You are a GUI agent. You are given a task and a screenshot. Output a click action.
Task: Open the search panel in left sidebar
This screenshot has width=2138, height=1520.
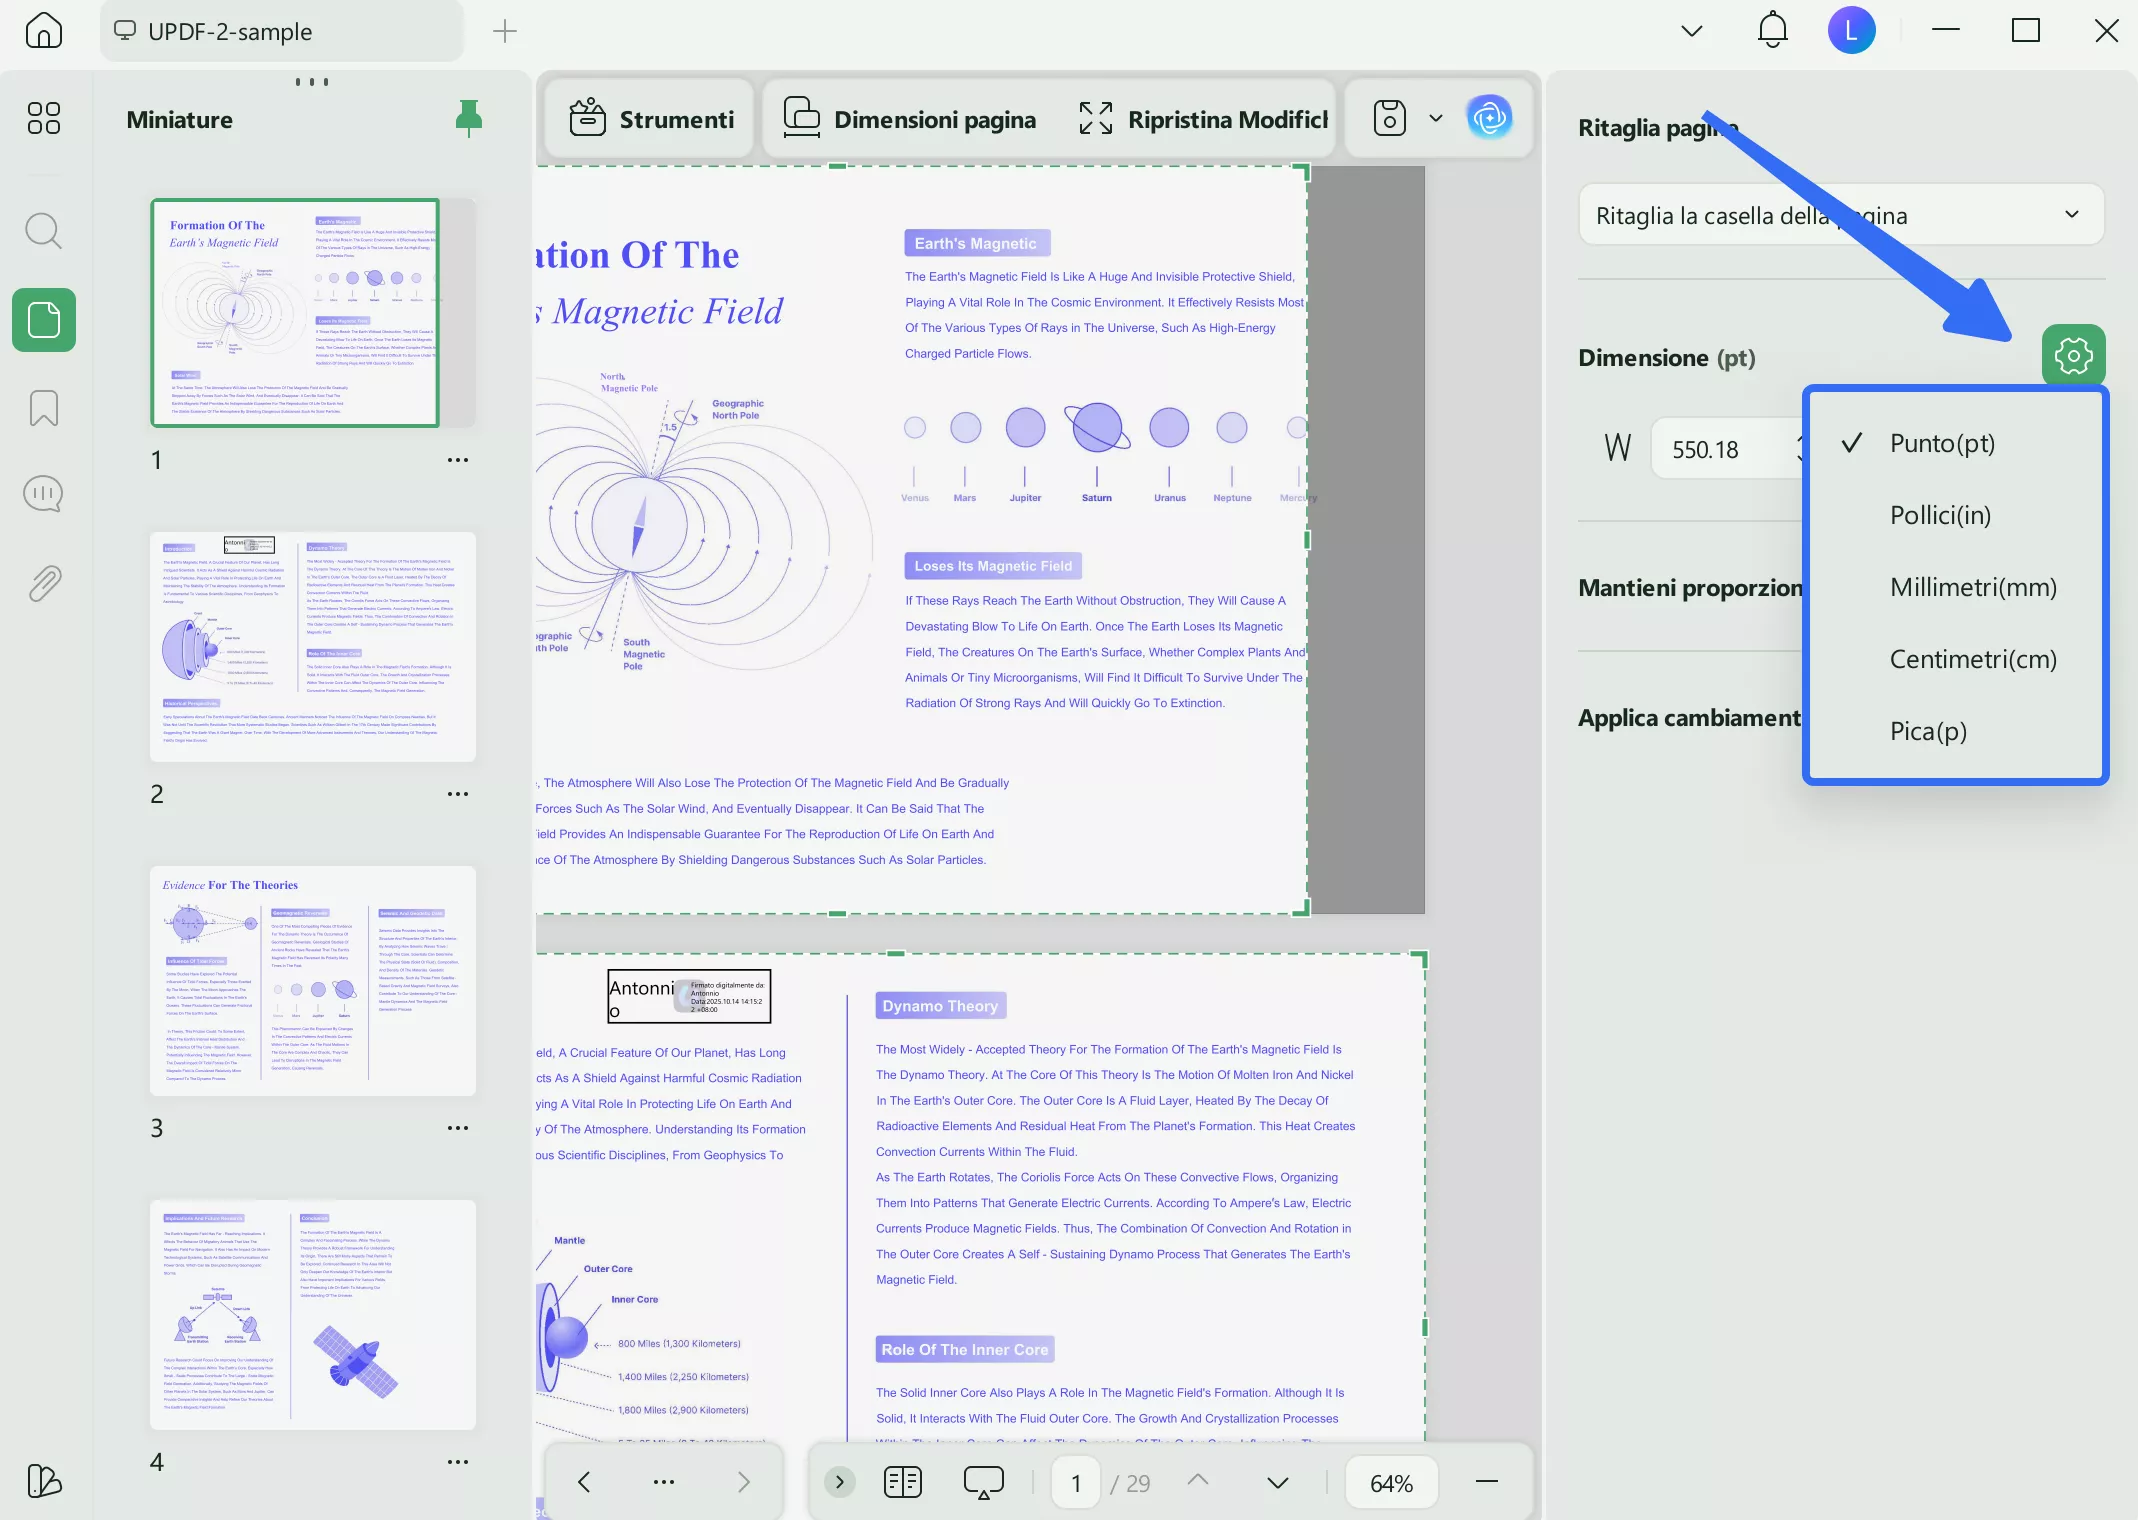[44, 231]
